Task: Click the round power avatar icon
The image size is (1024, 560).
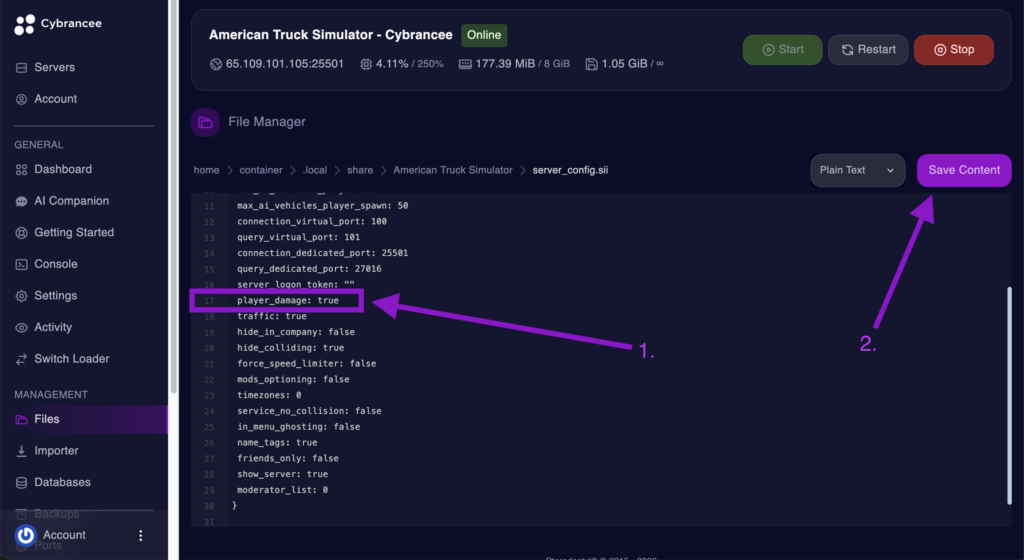Action: point(25,535)
